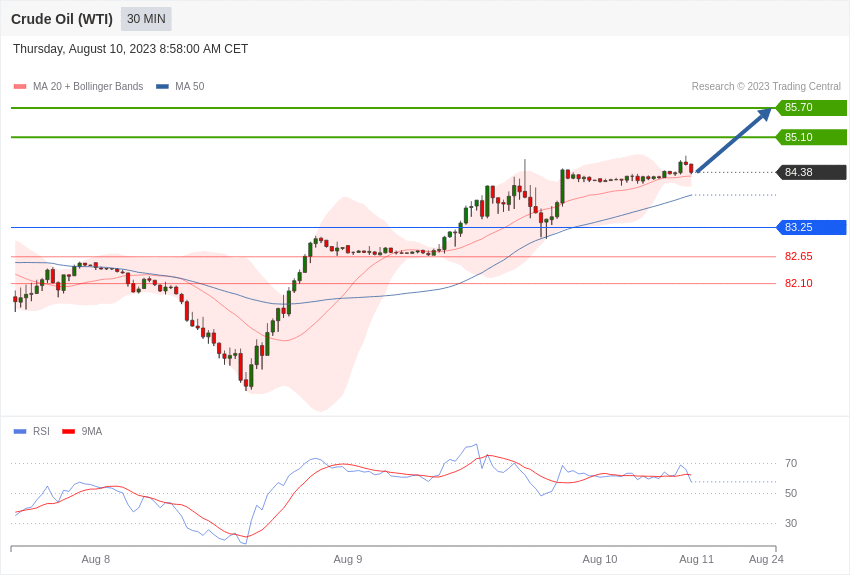Select the Aug 8 date marker
Screen dimensions: 850x576
96,559
